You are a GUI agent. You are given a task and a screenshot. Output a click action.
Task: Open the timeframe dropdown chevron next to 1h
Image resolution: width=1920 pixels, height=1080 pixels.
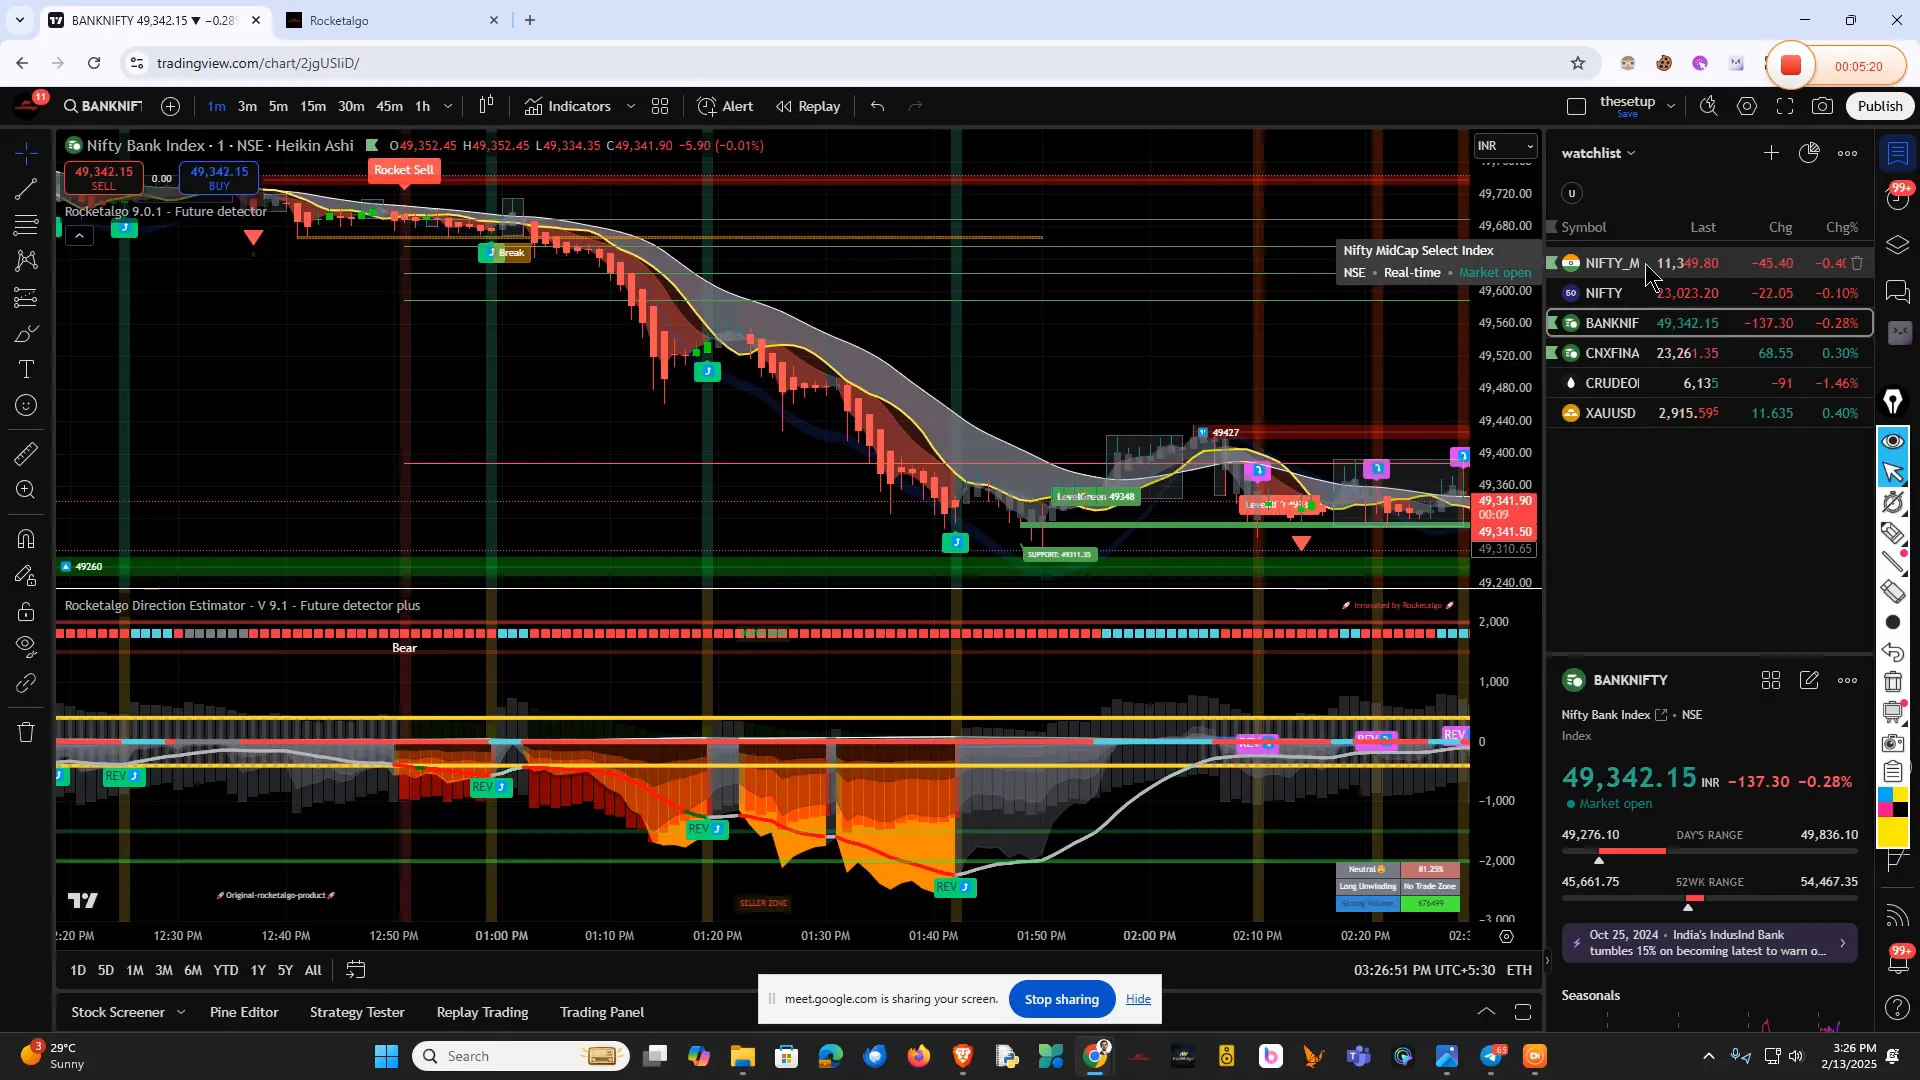[x=447, y=106]
